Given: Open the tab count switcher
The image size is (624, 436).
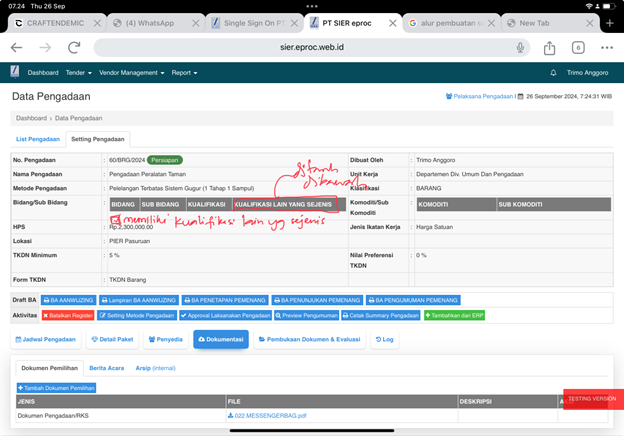Looking at the screenshot, I should point(578,48).
